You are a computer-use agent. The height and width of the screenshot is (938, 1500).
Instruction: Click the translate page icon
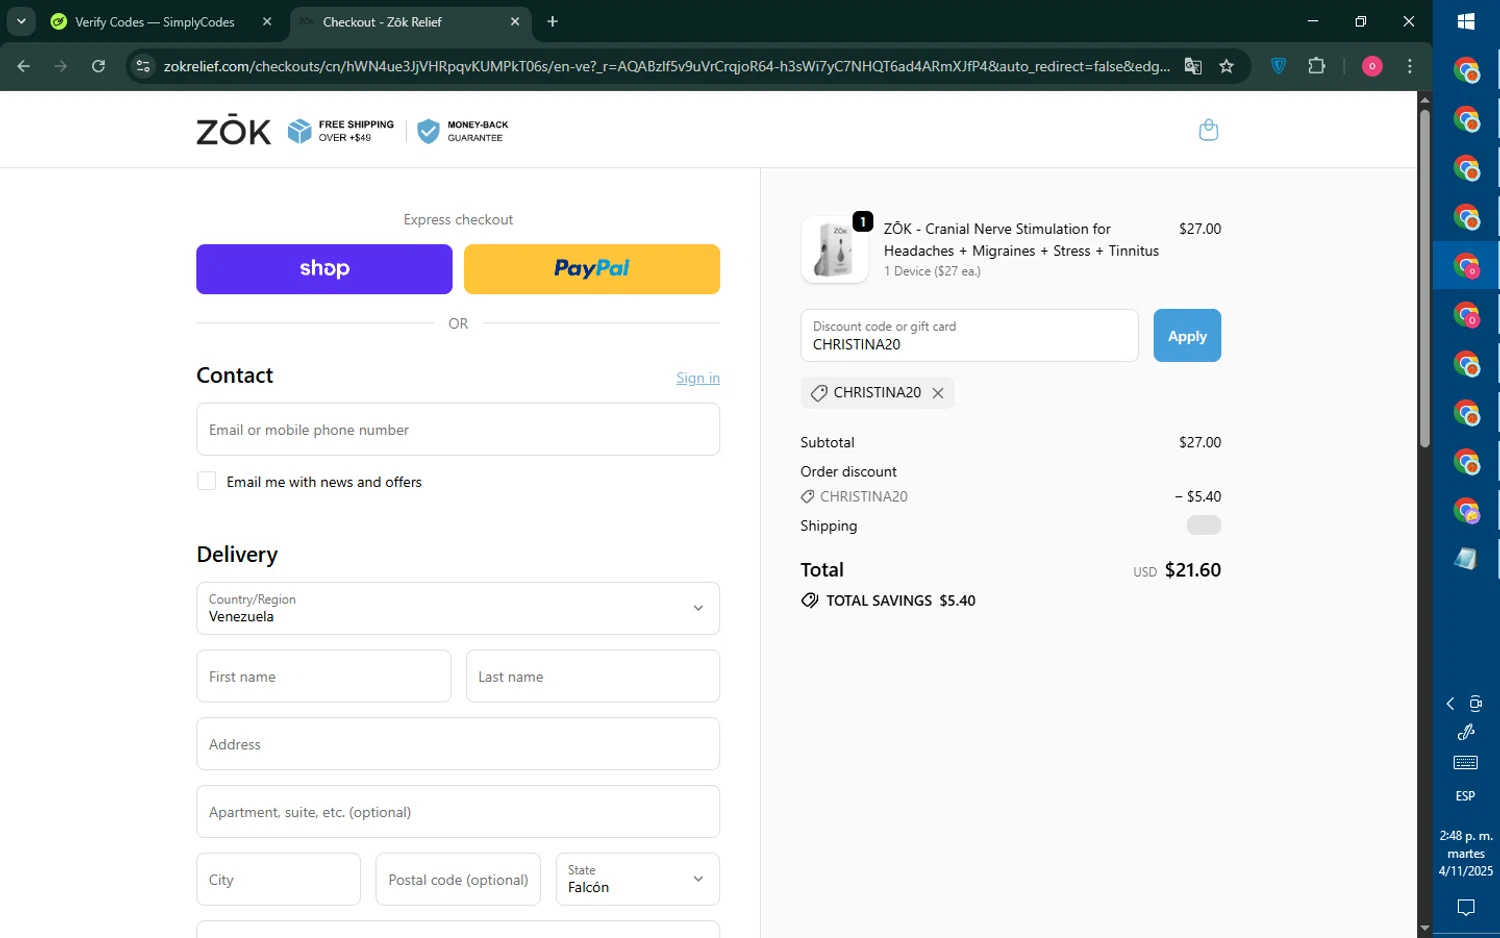(1192, 66)
